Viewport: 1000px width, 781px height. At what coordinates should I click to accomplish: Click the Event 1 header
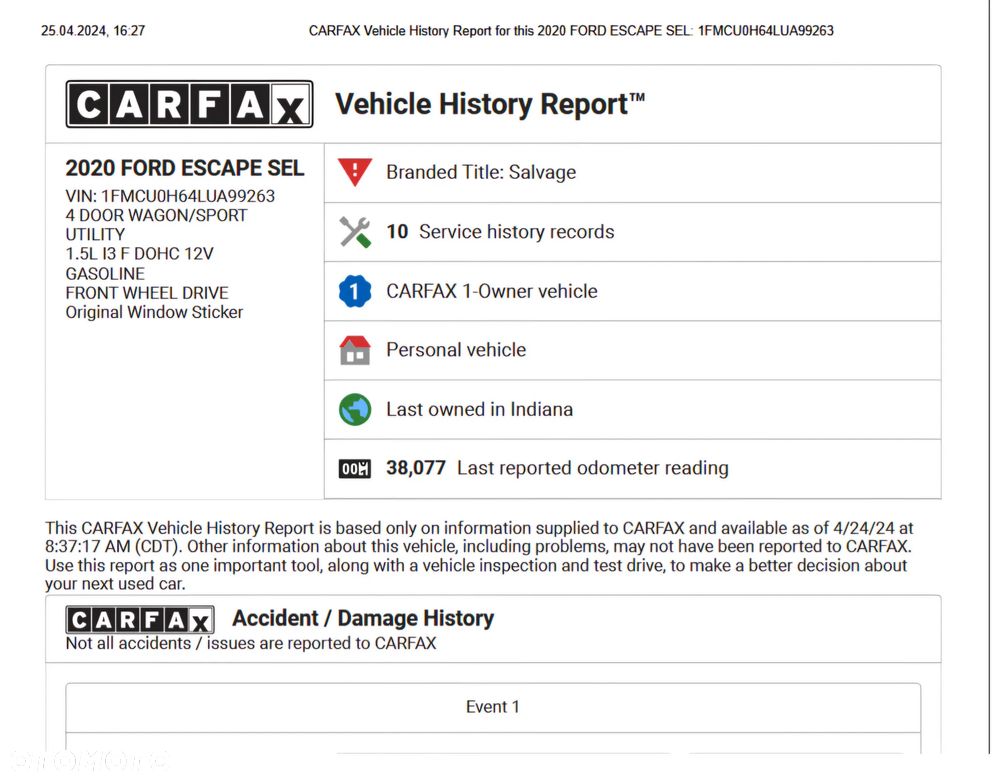493,707
